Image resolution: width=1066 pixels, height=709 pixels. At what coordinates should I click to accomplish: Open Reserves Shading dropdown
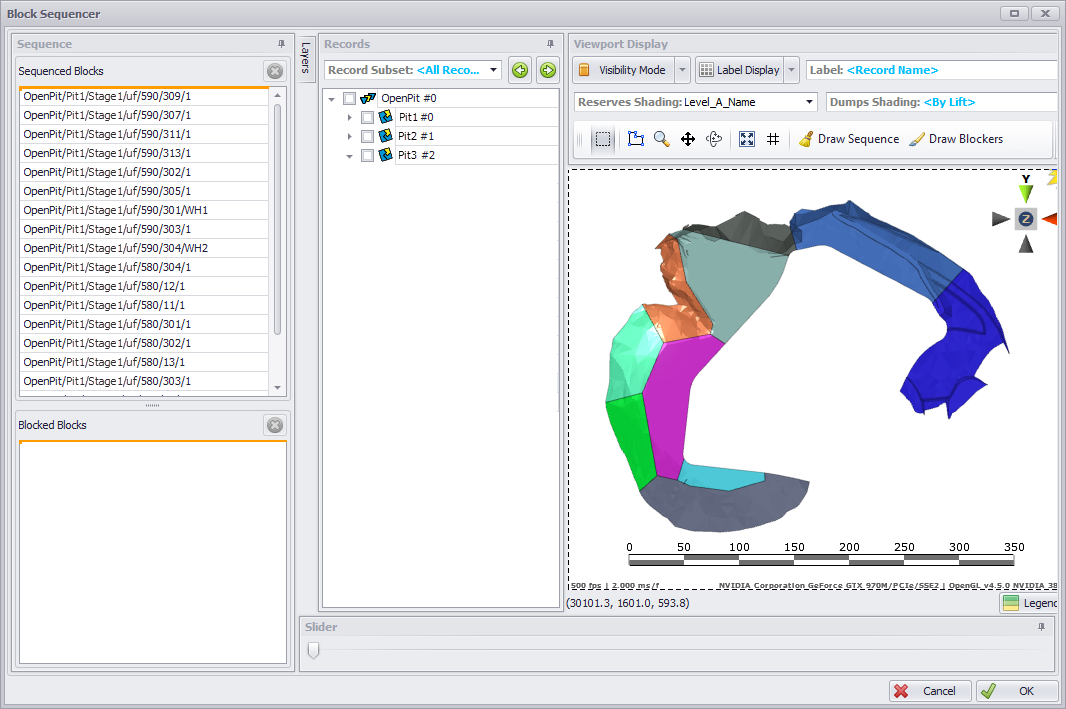coord(809,102)
